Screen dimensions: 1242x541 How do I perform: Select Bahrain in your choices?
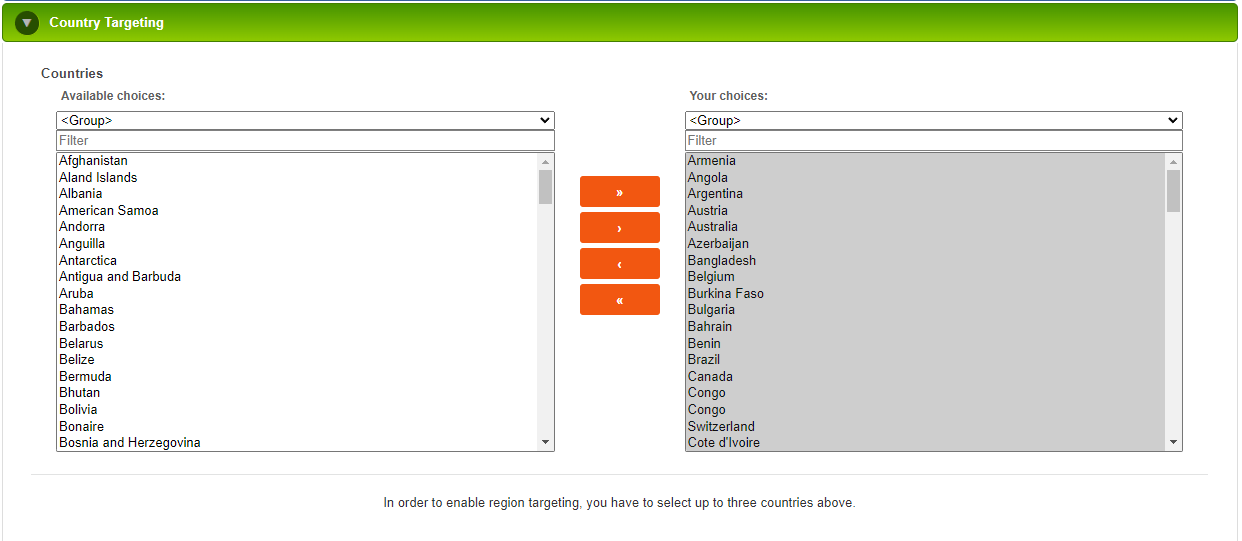click(926, 327)
